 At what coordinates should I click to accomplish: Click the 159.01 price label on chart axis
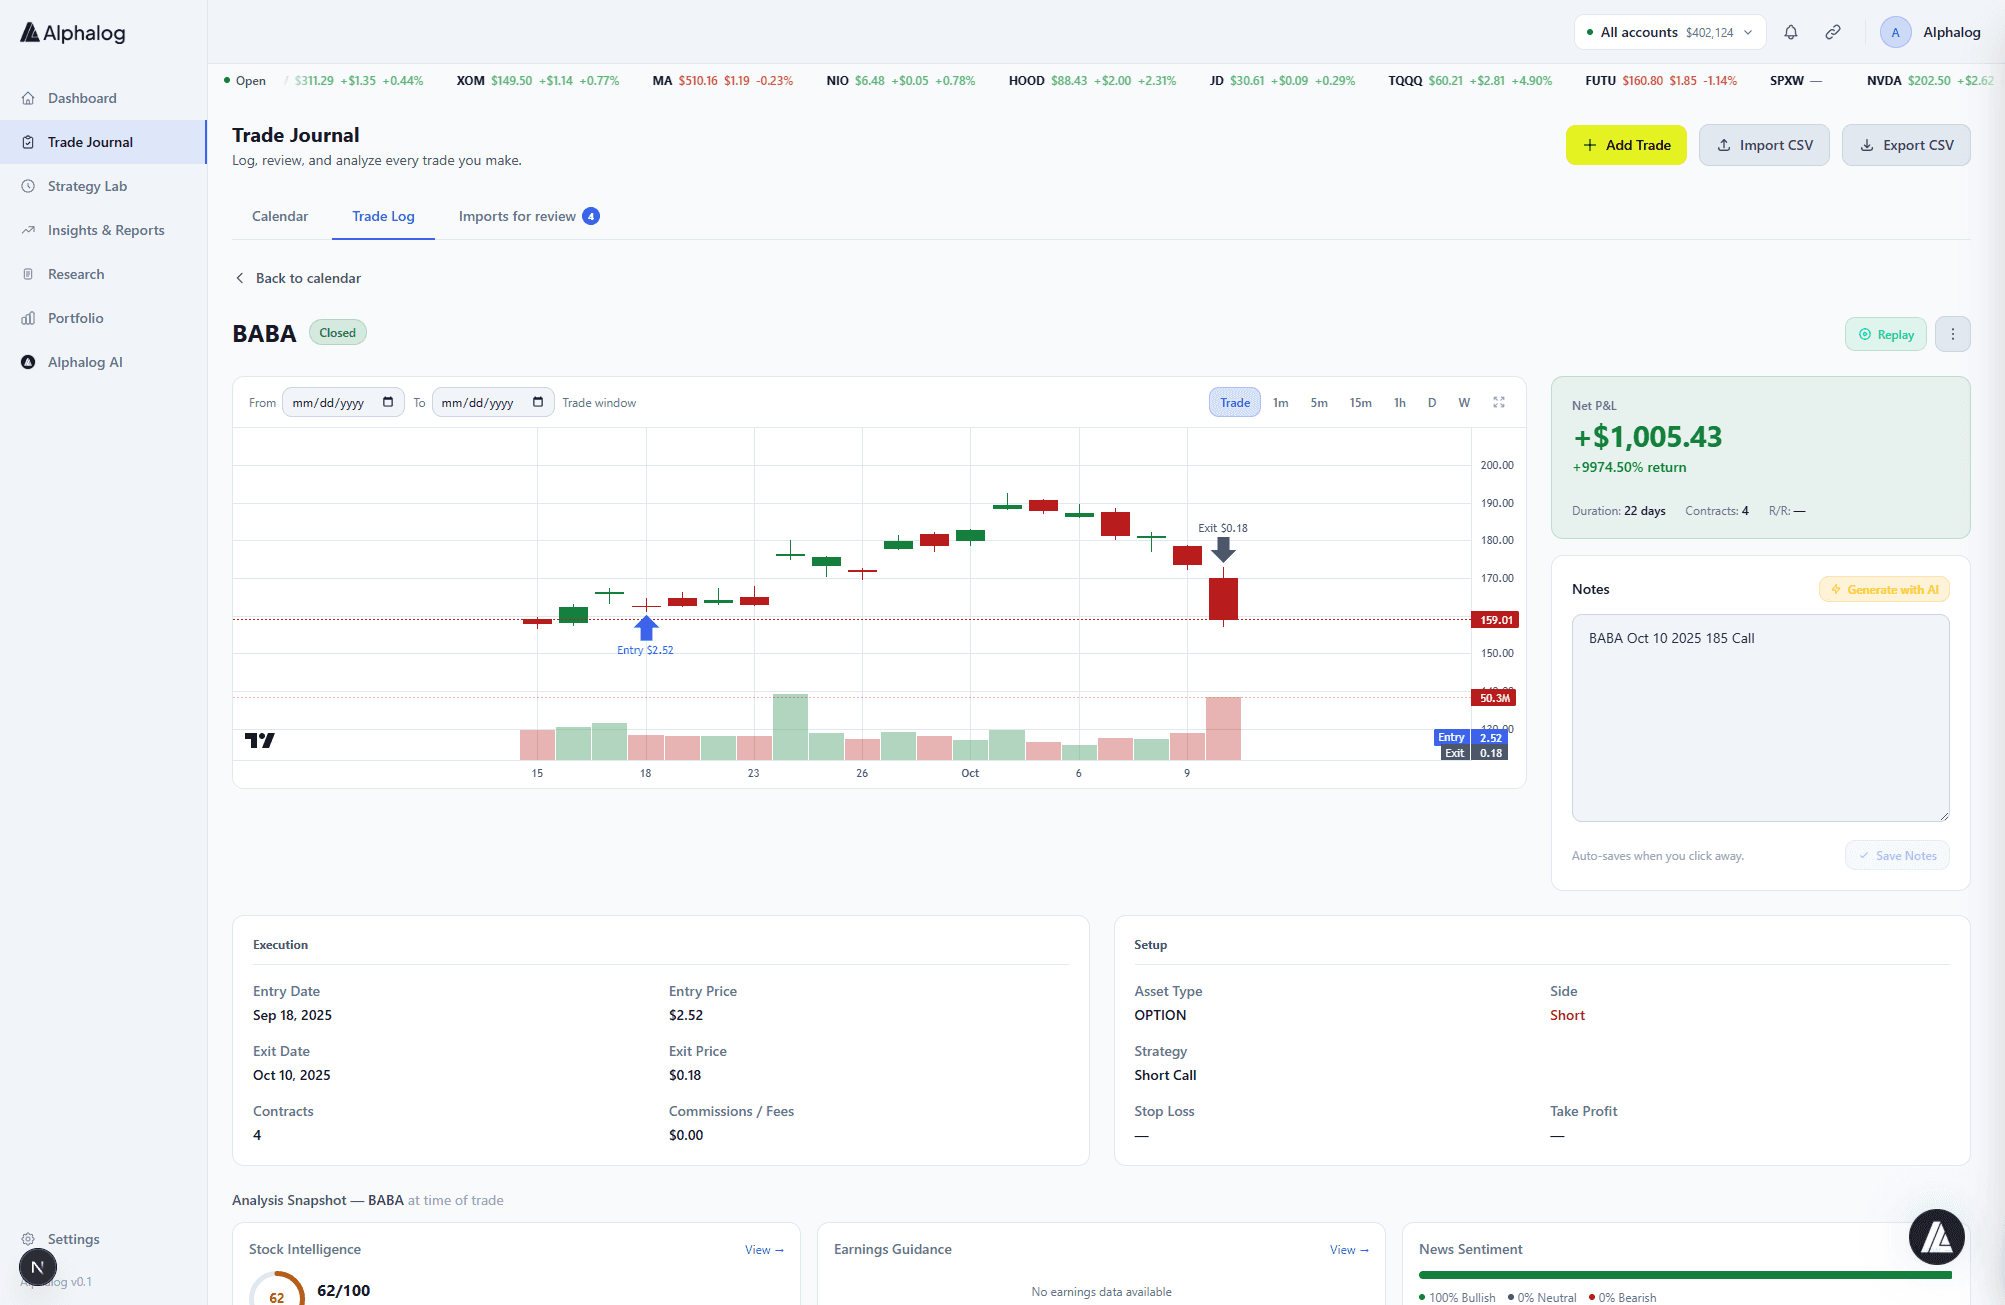pyautogui.click(x=1495, y=620)
